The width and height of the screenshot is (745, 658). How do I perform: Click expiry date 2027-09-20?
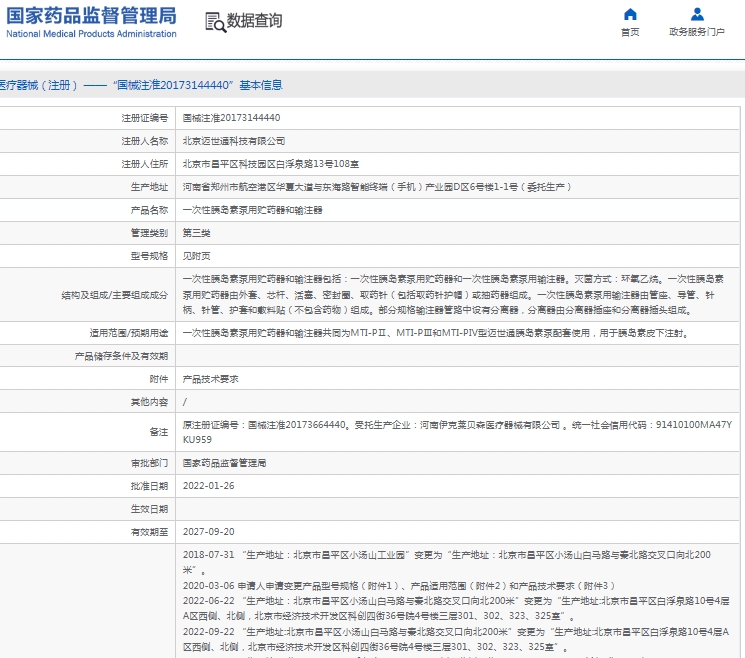pyautogui.click(x=209, y=532)
